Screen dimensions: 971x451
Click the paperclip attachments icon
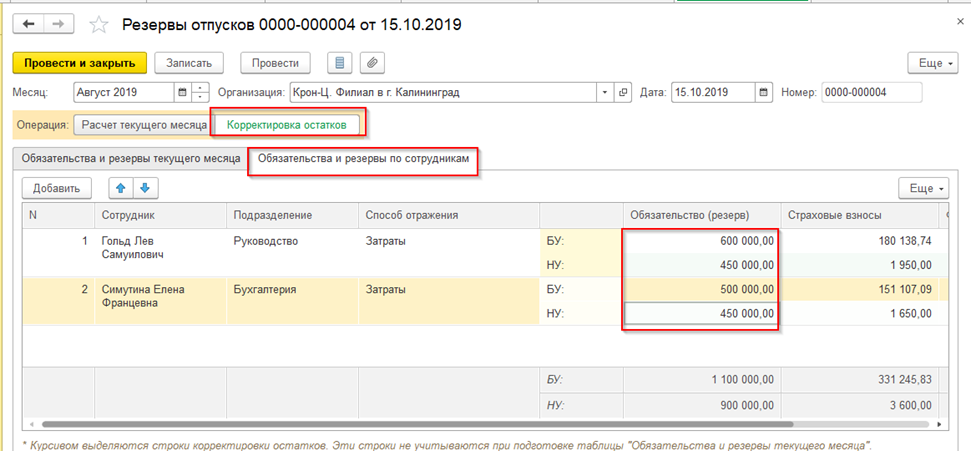(x=371, y=62)
